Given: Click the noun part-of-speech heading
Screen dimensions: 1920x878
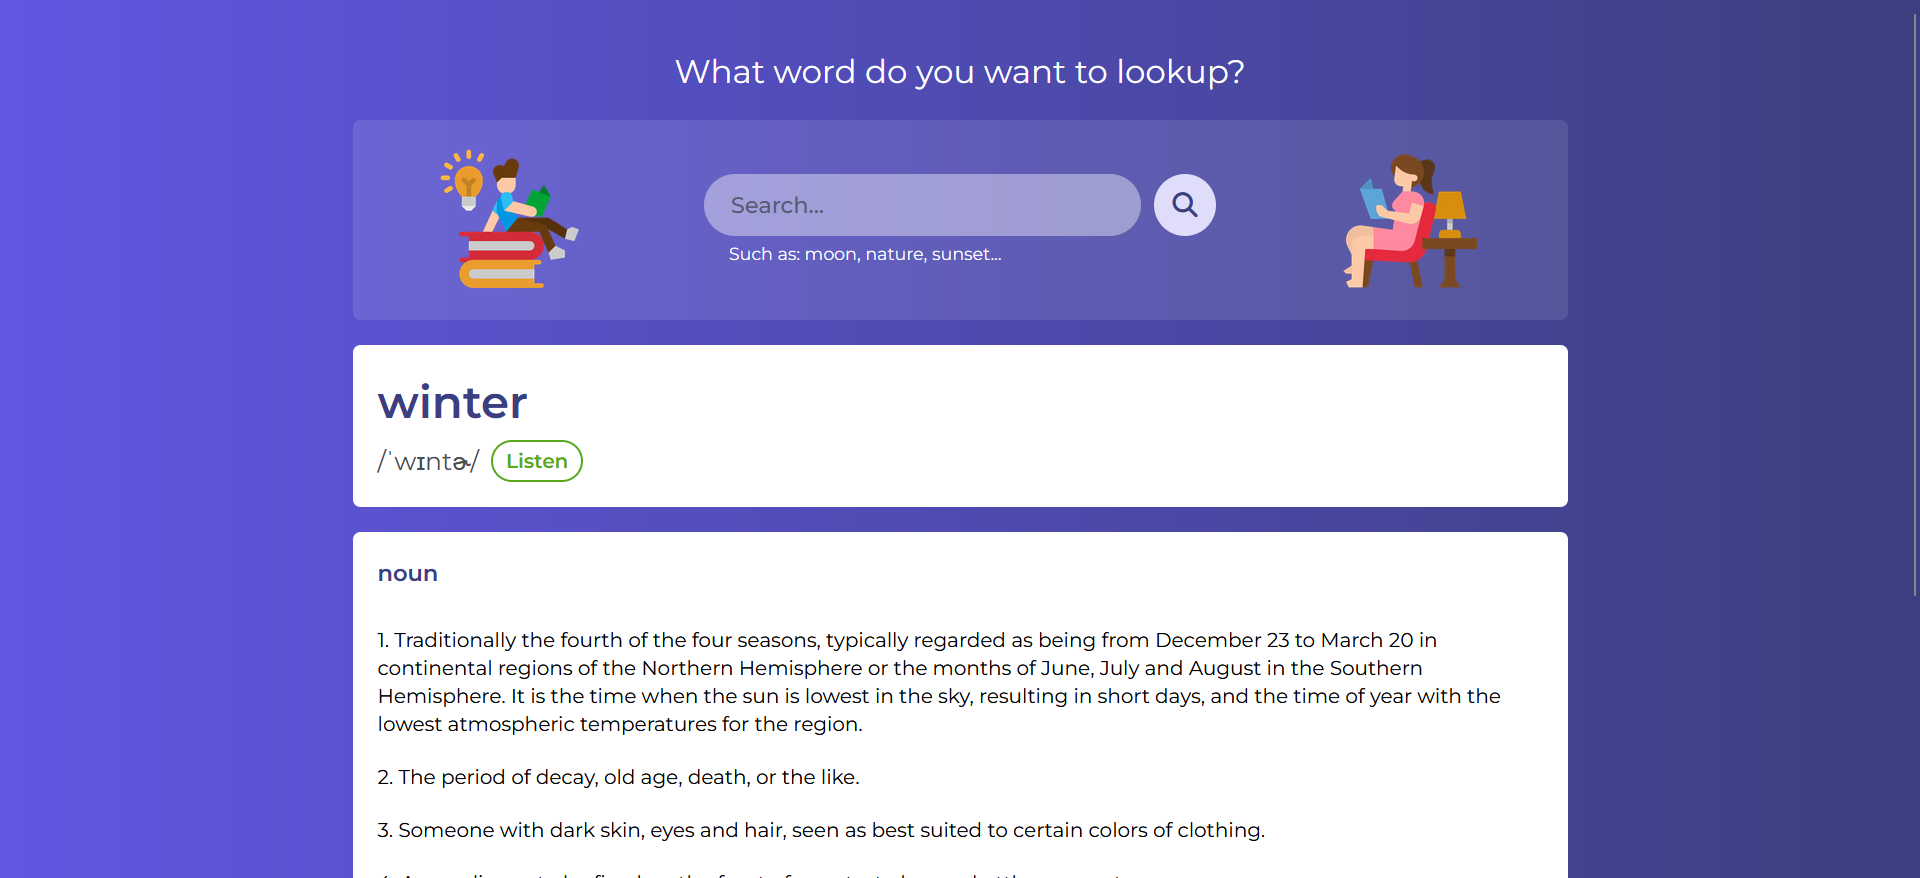Looking at the screenshot, I should point(408,574).
